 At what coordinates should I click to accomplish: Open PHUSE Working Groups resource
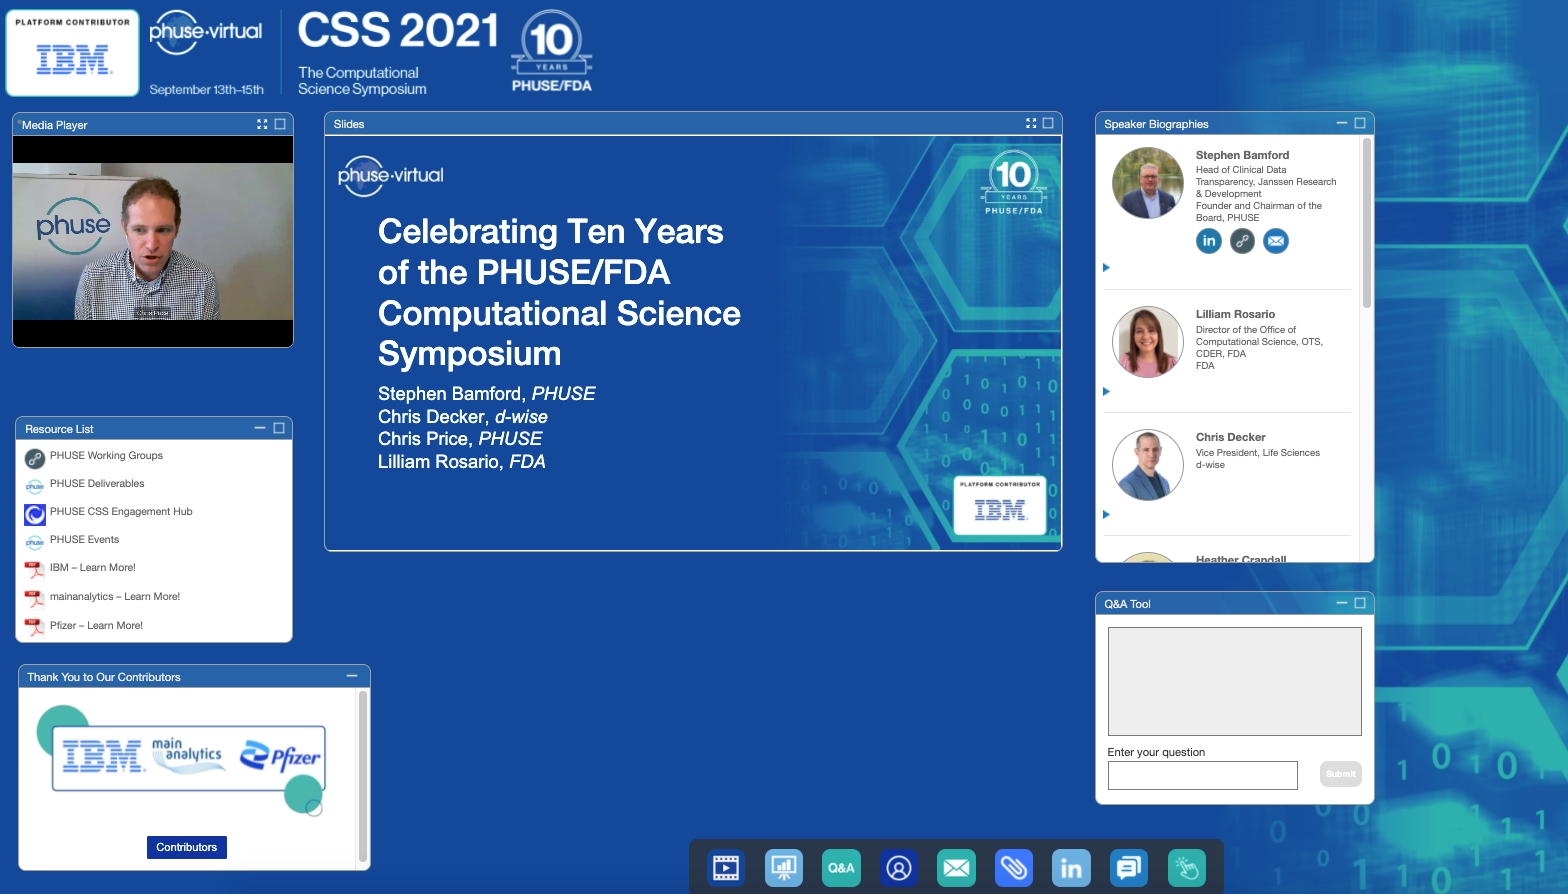pos(106,455)
